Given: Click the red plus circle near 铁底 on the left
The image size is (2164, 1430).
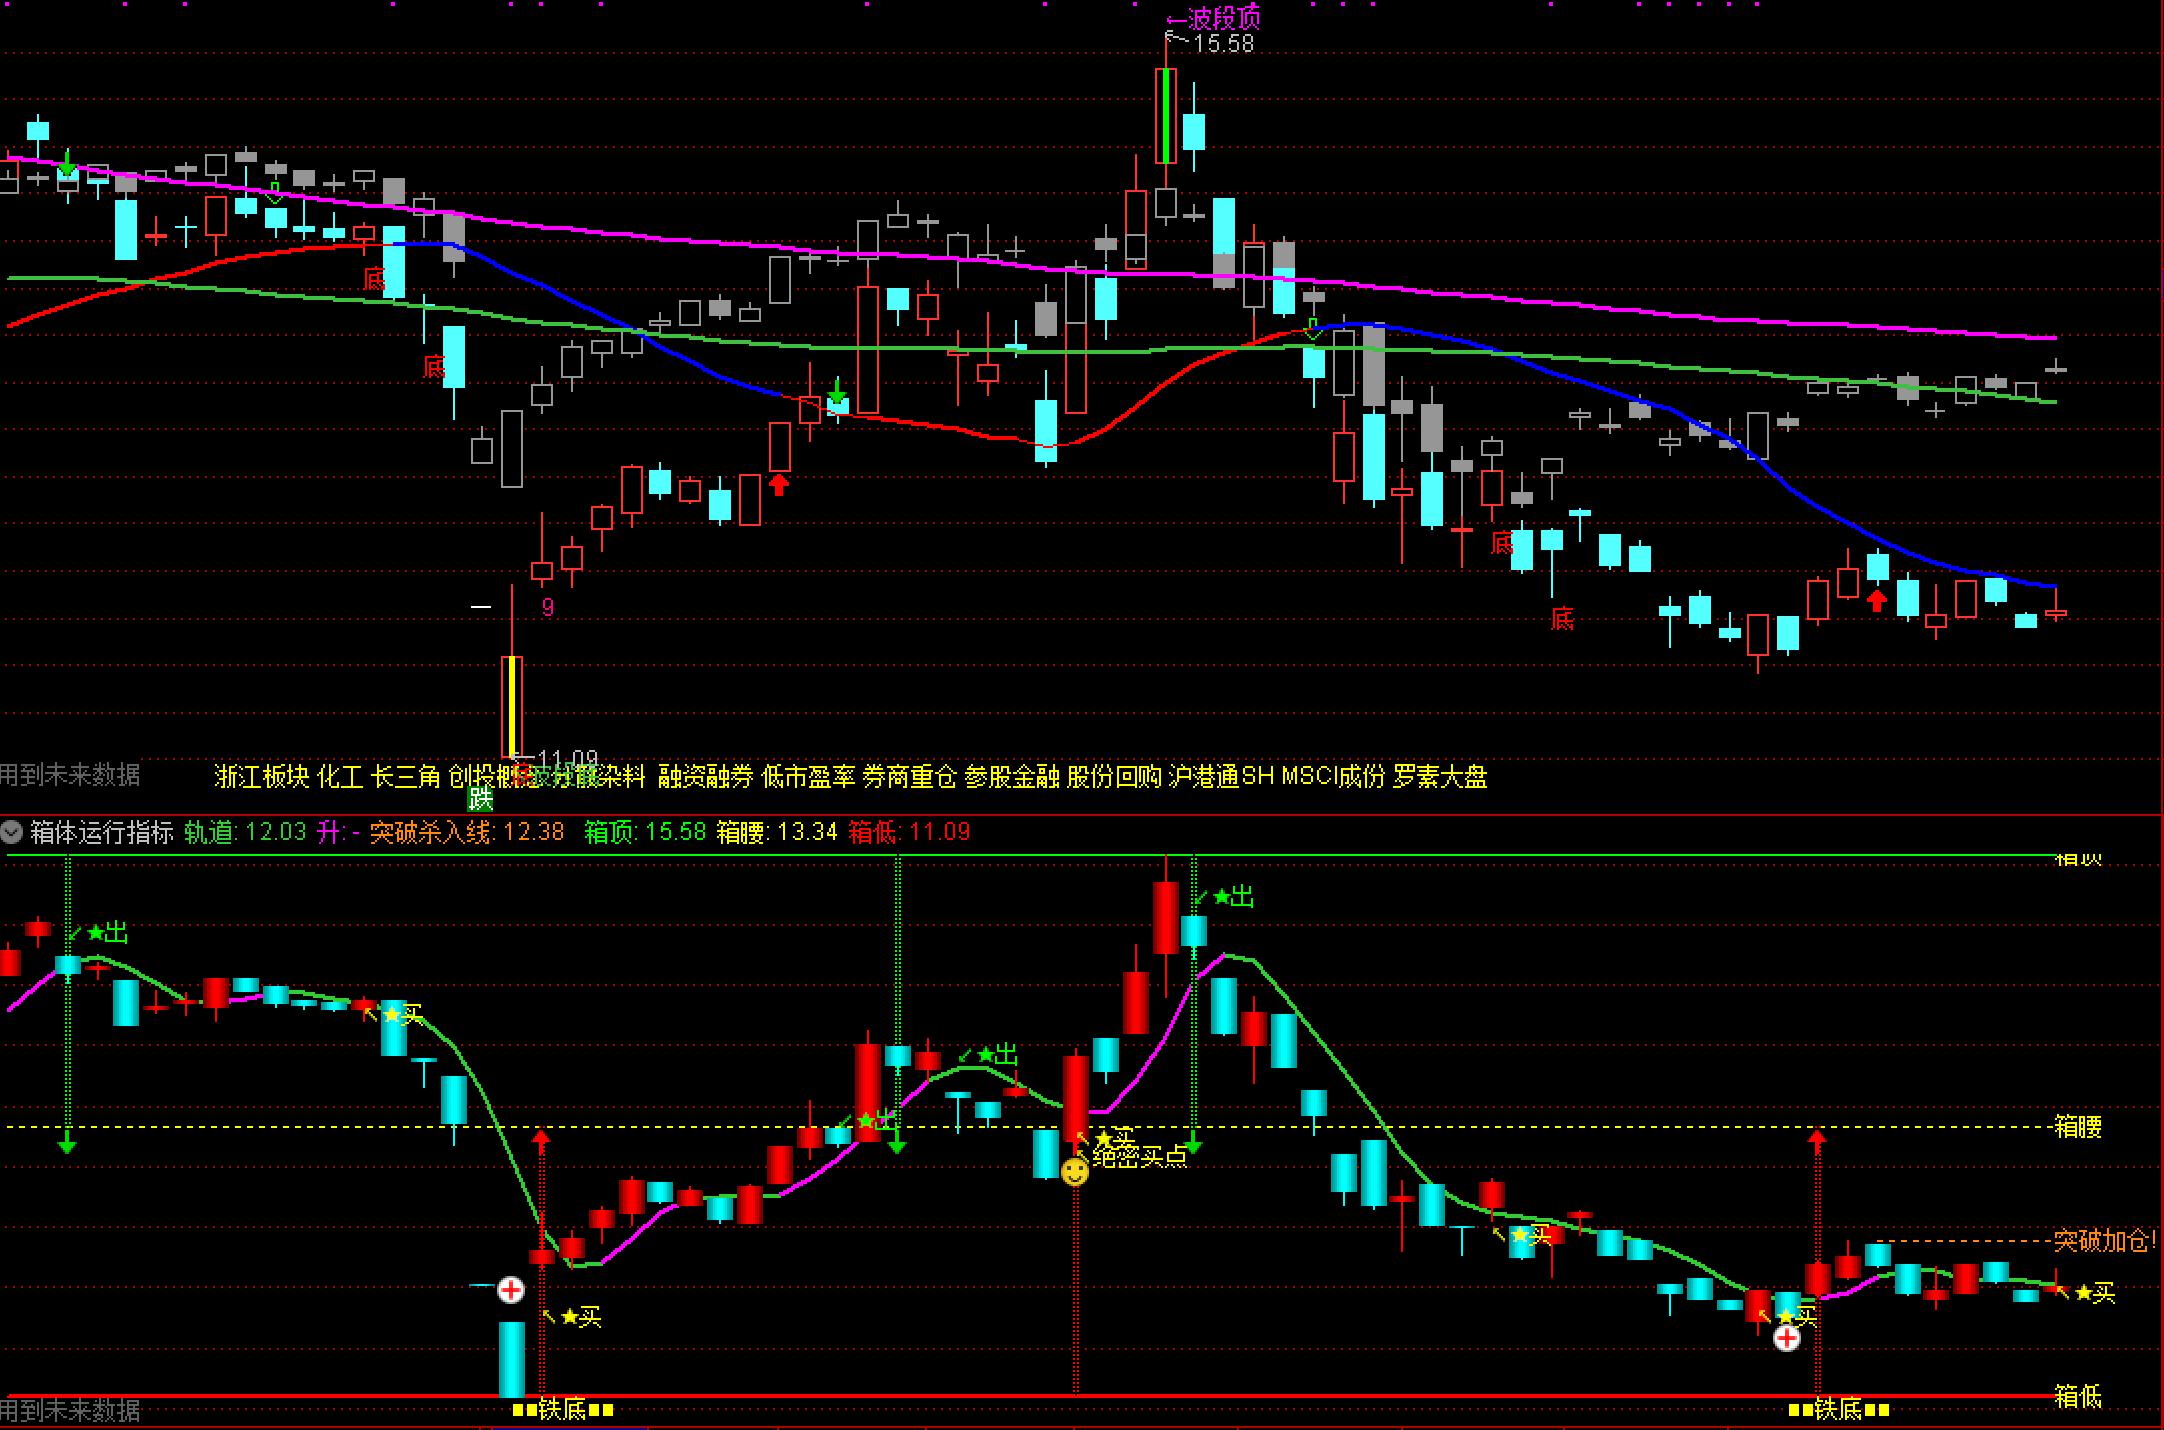Looking at the screenshot, I should tap(511, 1290).
